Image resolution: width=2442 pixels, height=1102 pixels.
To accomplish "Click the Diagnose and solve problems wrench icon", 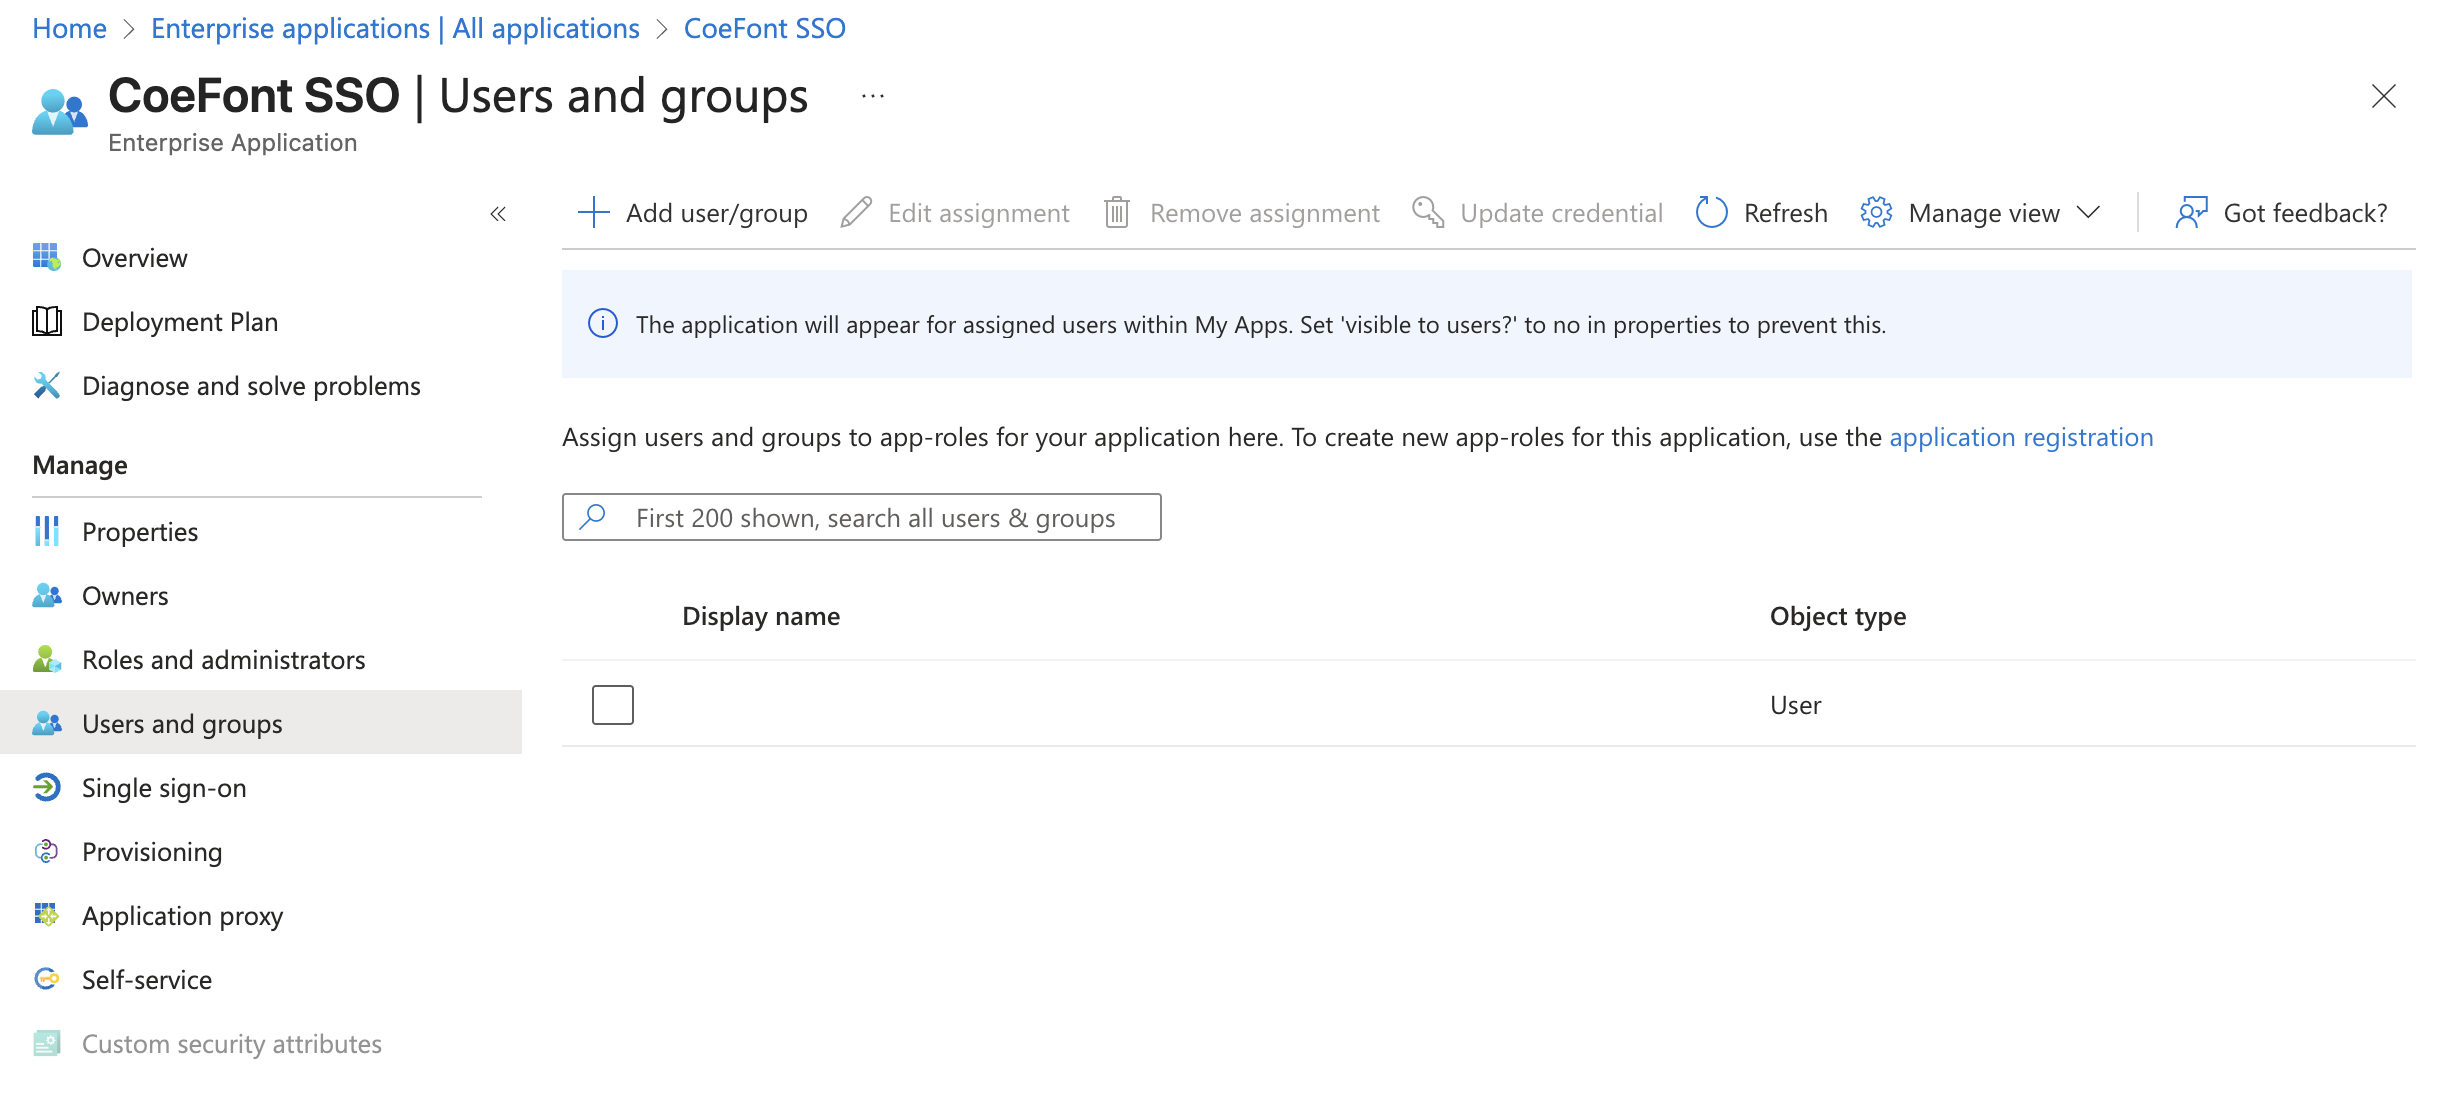I will tap(47, 385).
